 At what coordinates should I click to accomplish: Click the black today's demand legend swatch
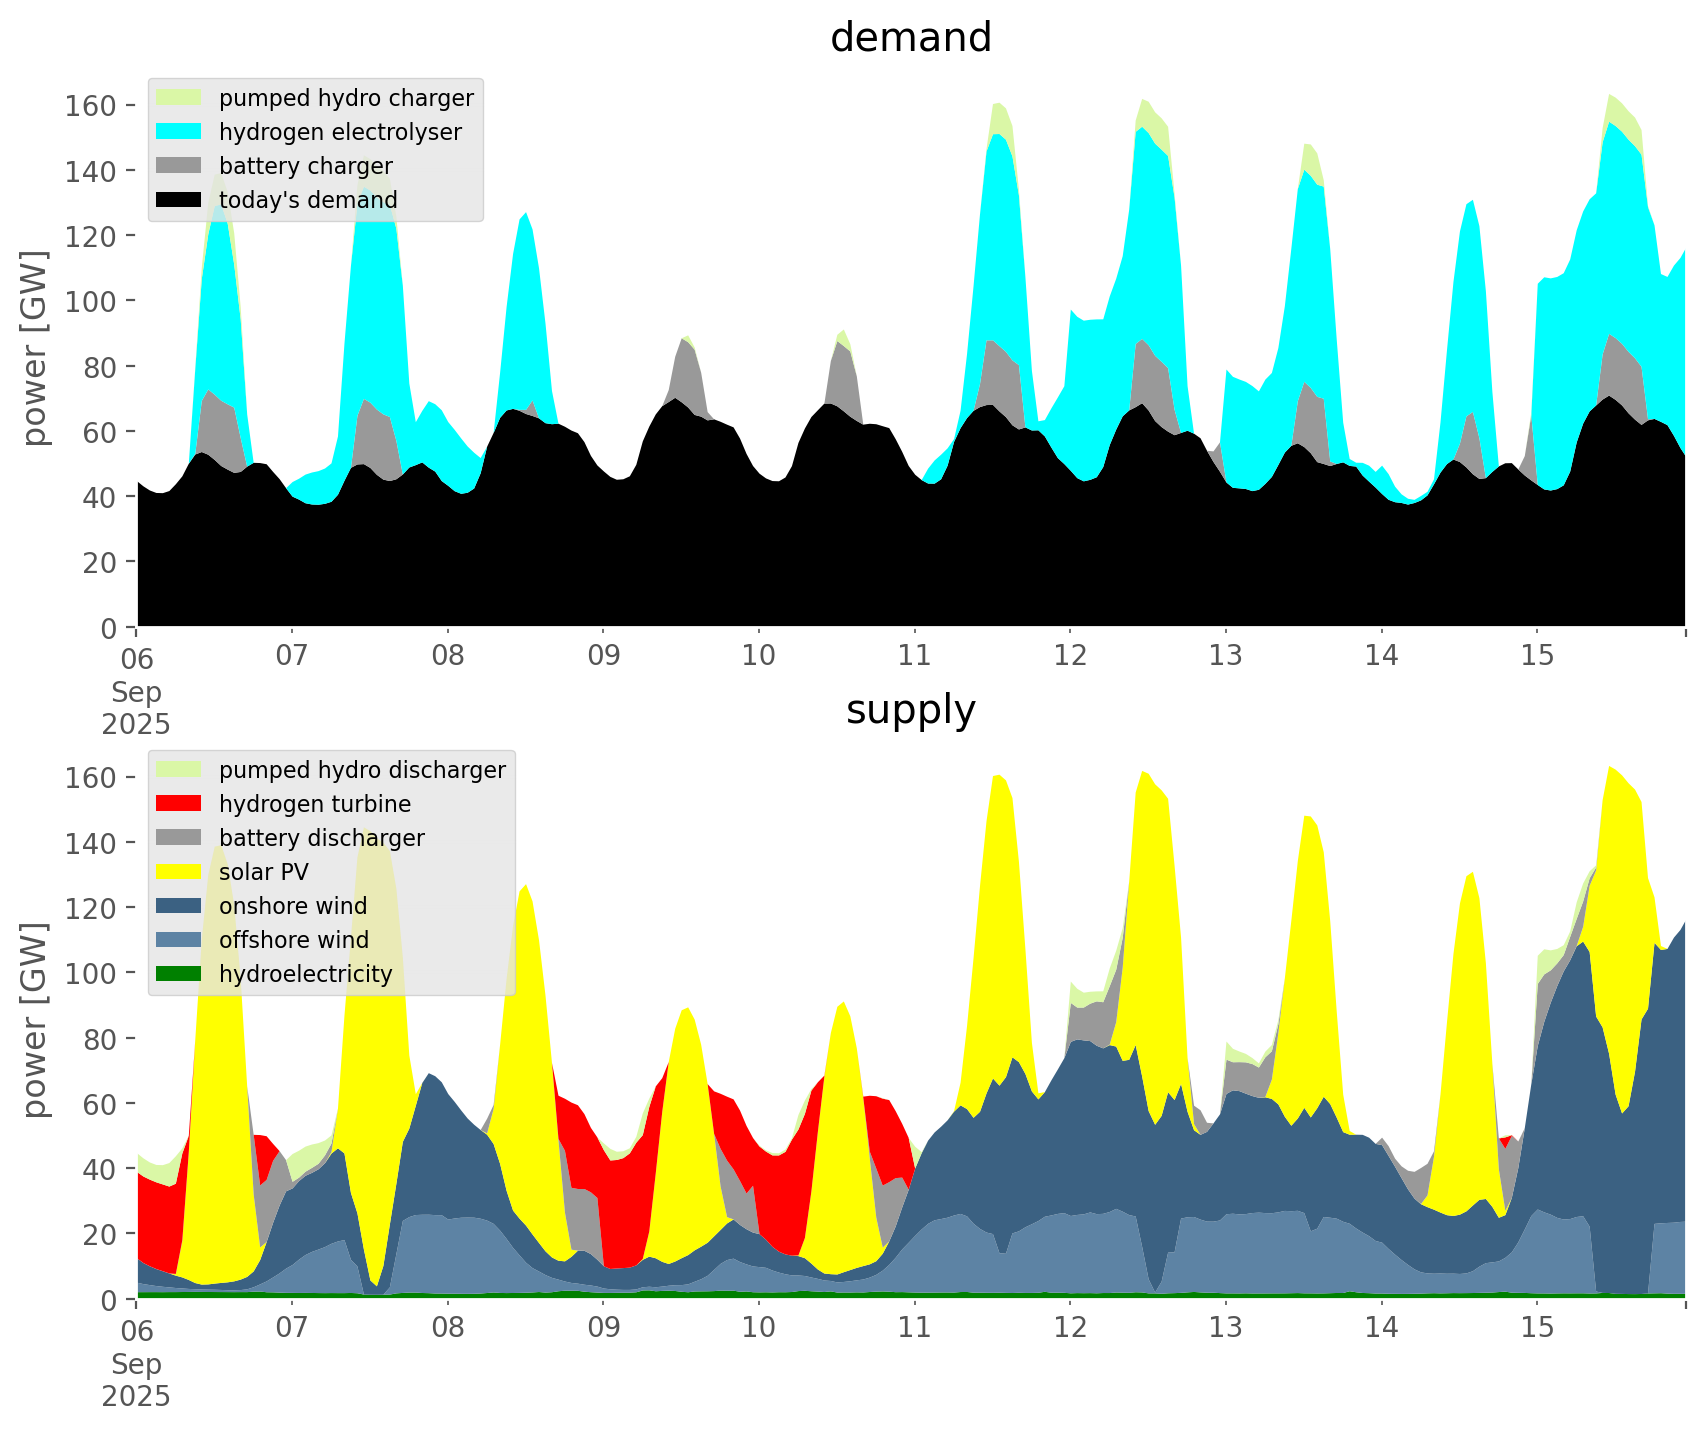tap(179, 200)
